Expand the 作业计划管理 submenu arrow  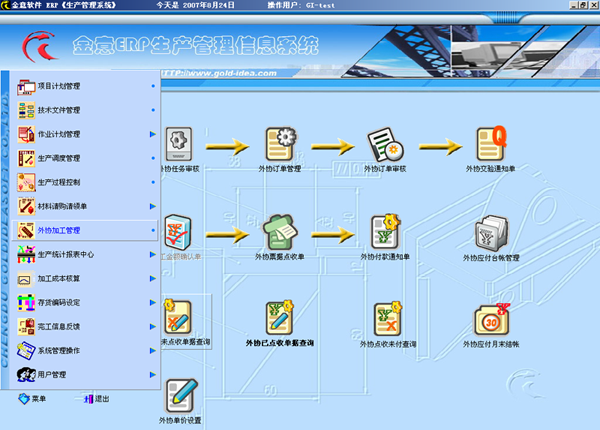[152, 134]
